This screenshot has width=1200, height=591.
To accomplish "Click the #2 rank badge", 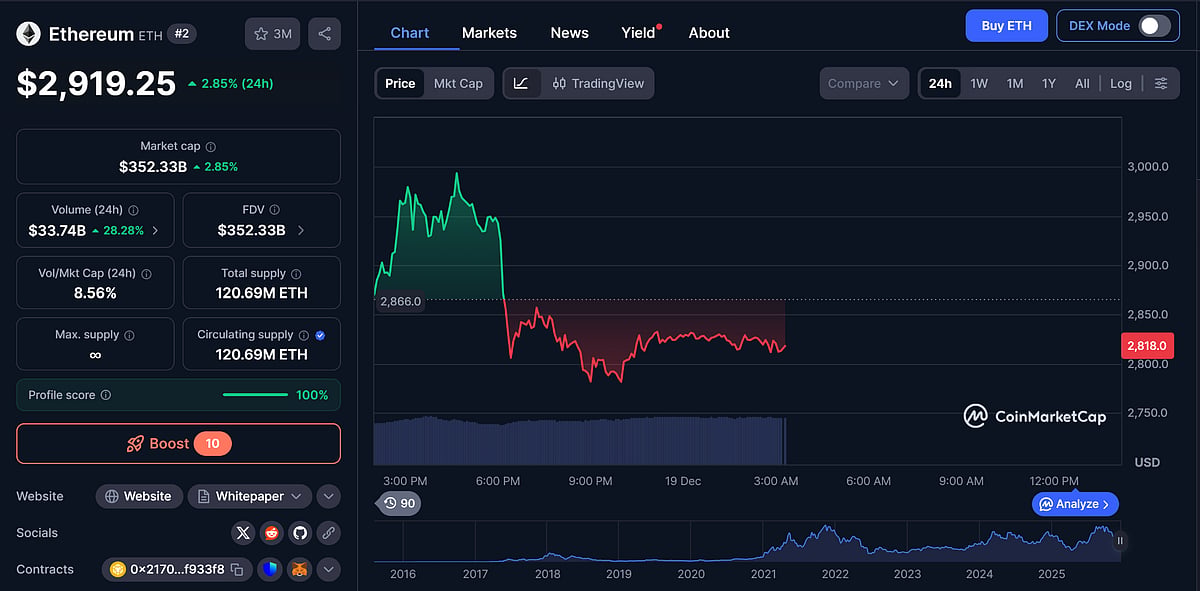I will pos(181,33).
